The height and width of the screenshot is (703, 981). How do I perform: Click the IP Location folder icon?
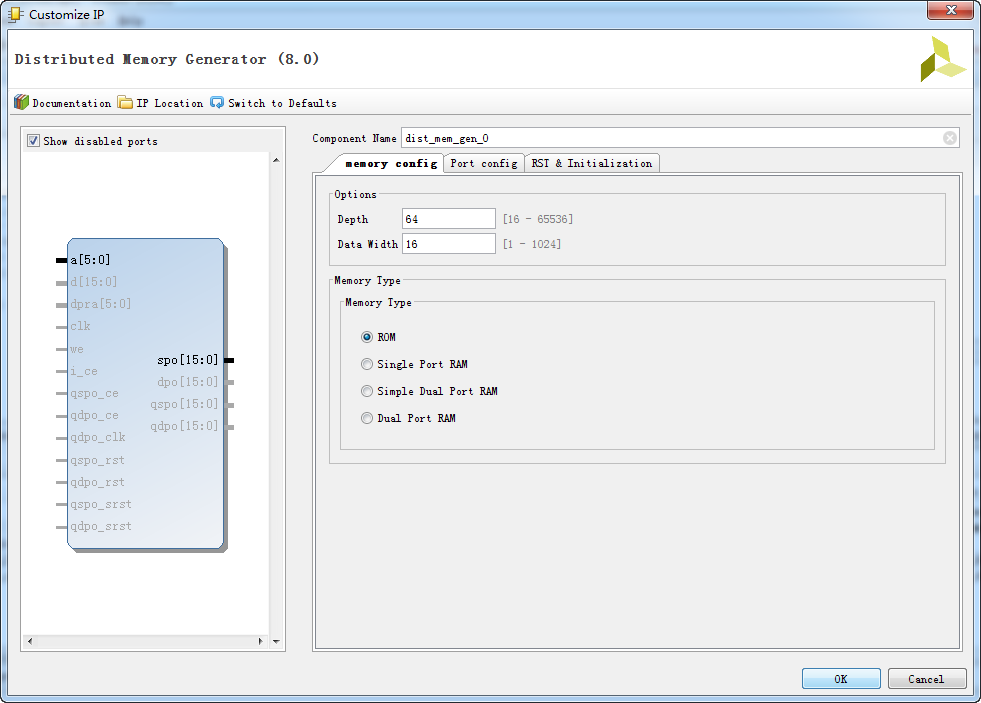(x=125, y=102)
